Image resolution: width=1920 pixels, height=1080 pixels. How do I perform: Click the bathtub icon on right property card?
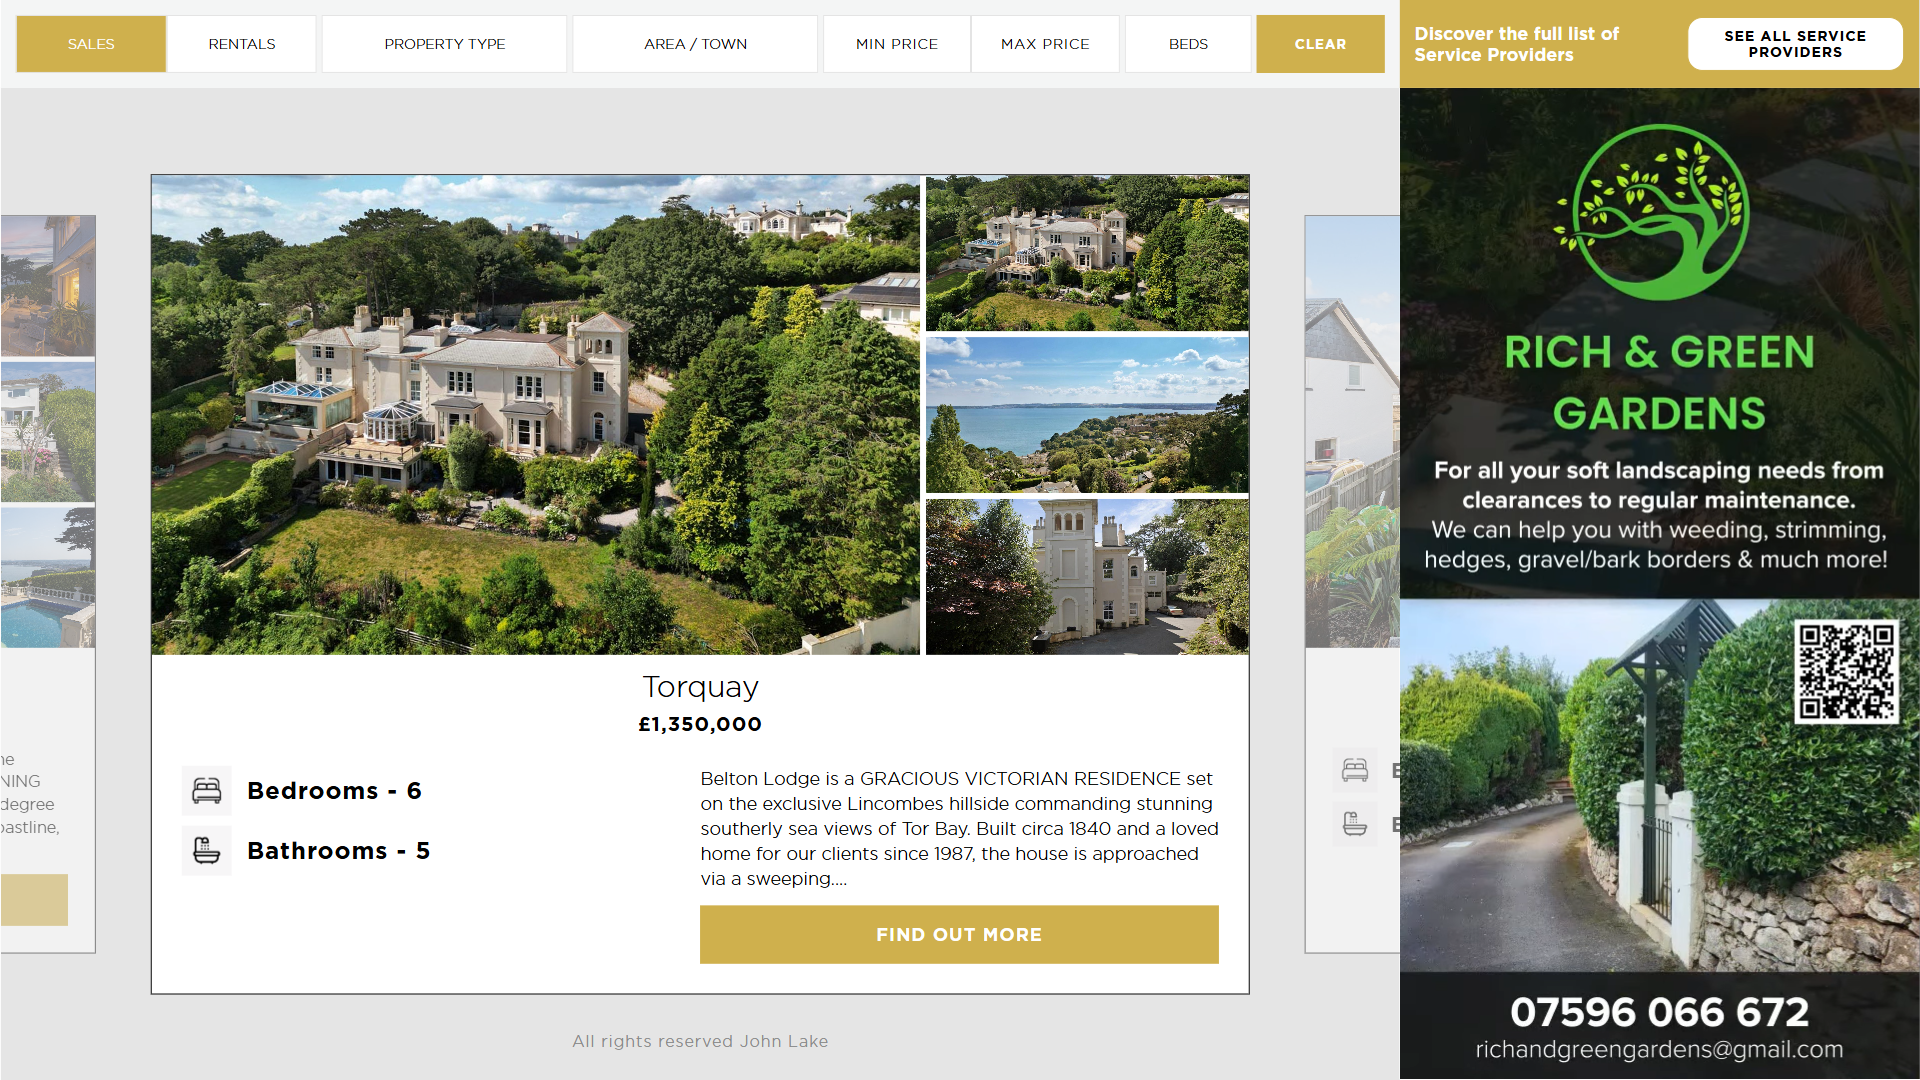click(1355, 825)
